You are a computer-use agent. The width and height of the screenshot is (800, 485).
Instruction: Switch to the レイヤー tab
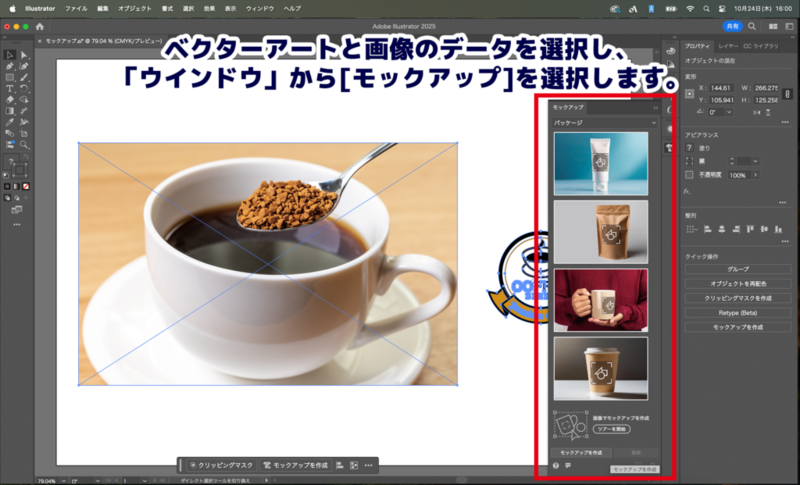pos(728,46)
